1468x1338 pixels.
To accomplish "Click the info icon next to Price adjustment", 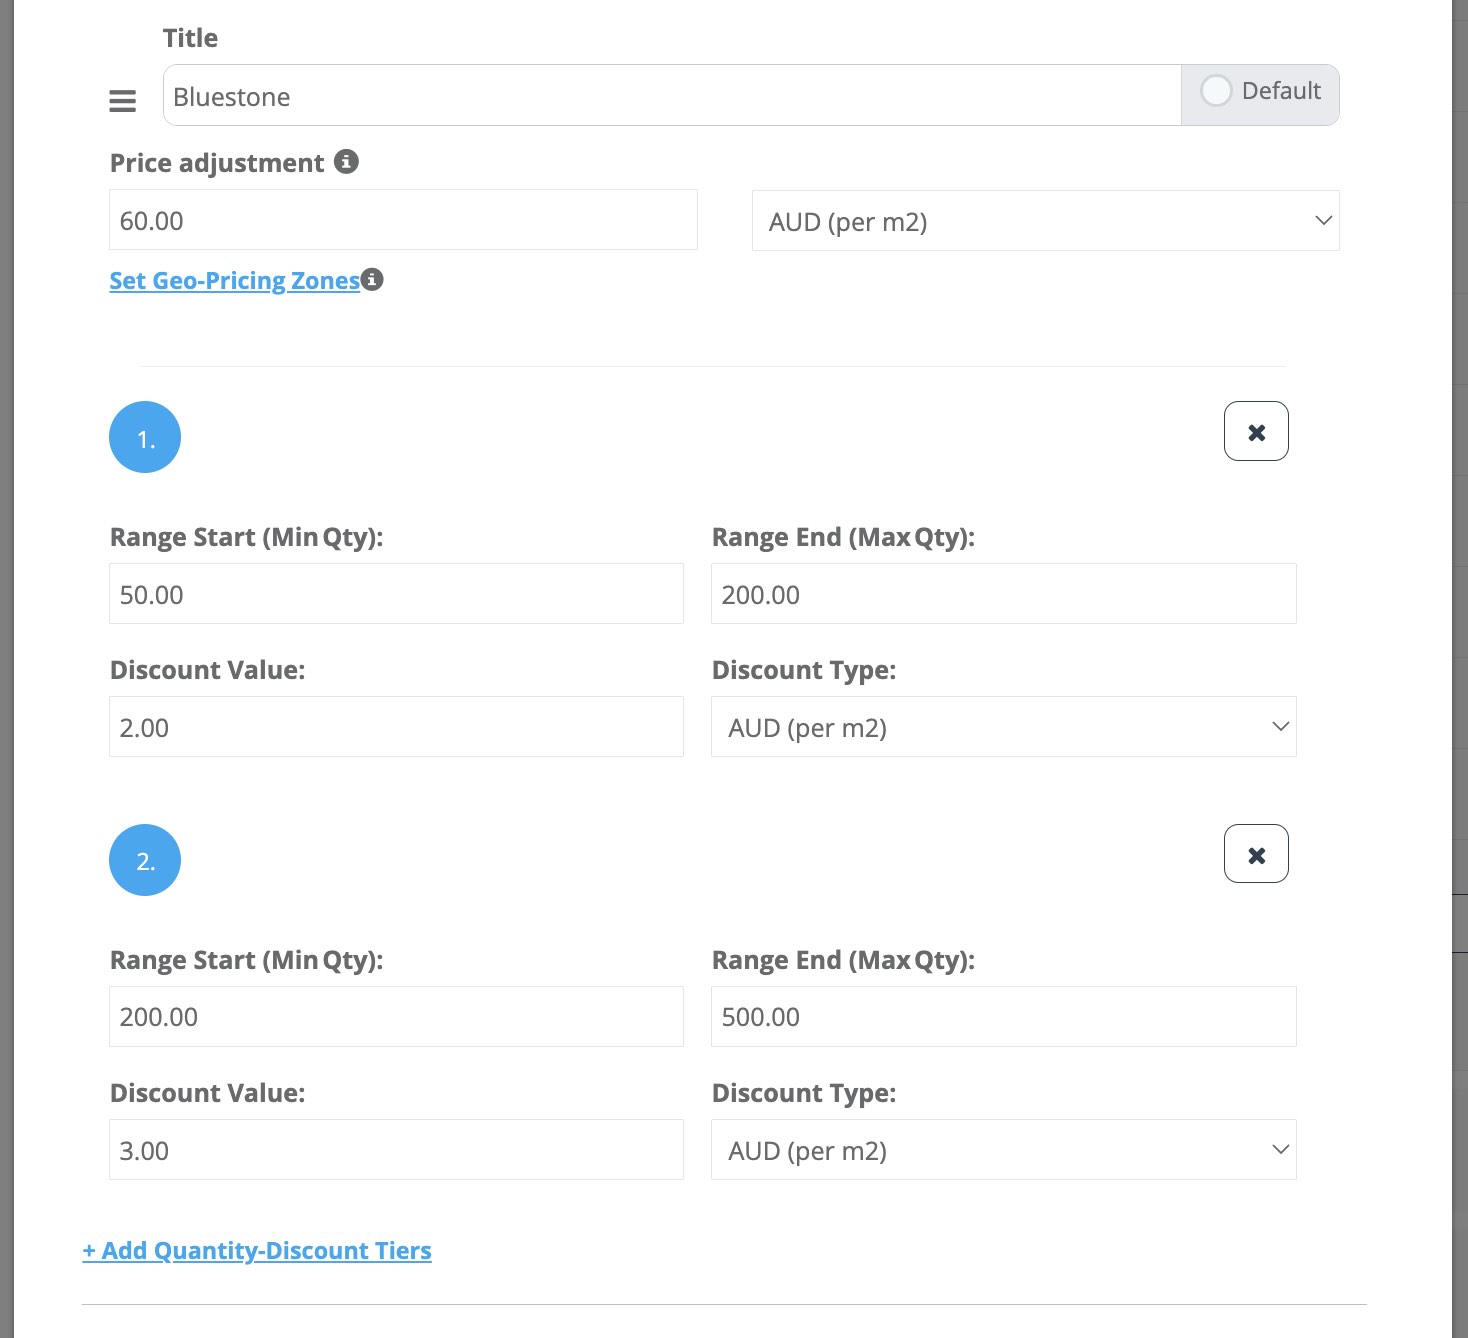I will [x=346, y=162].
